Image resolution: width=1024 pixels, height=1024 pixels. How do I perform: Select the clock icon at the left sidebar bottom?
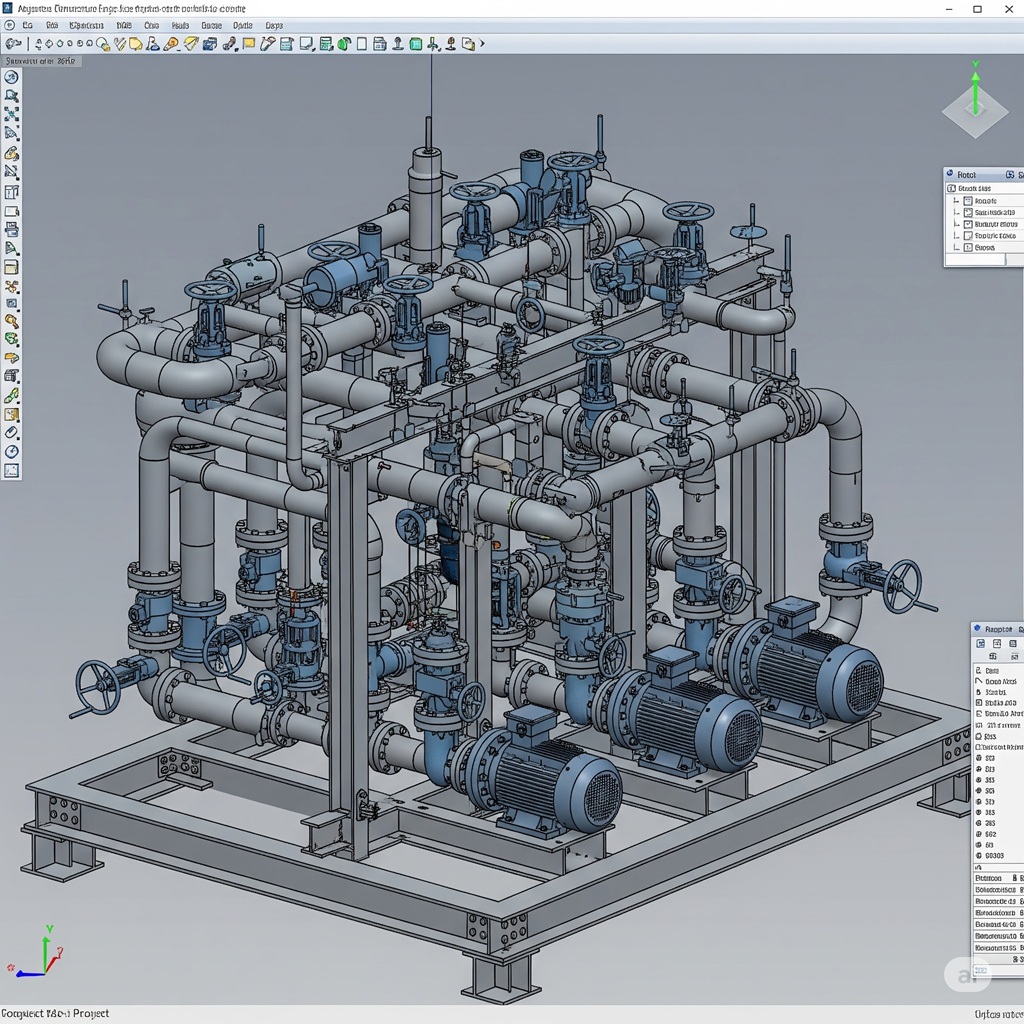pyautogui.click(x=11, y=451)
